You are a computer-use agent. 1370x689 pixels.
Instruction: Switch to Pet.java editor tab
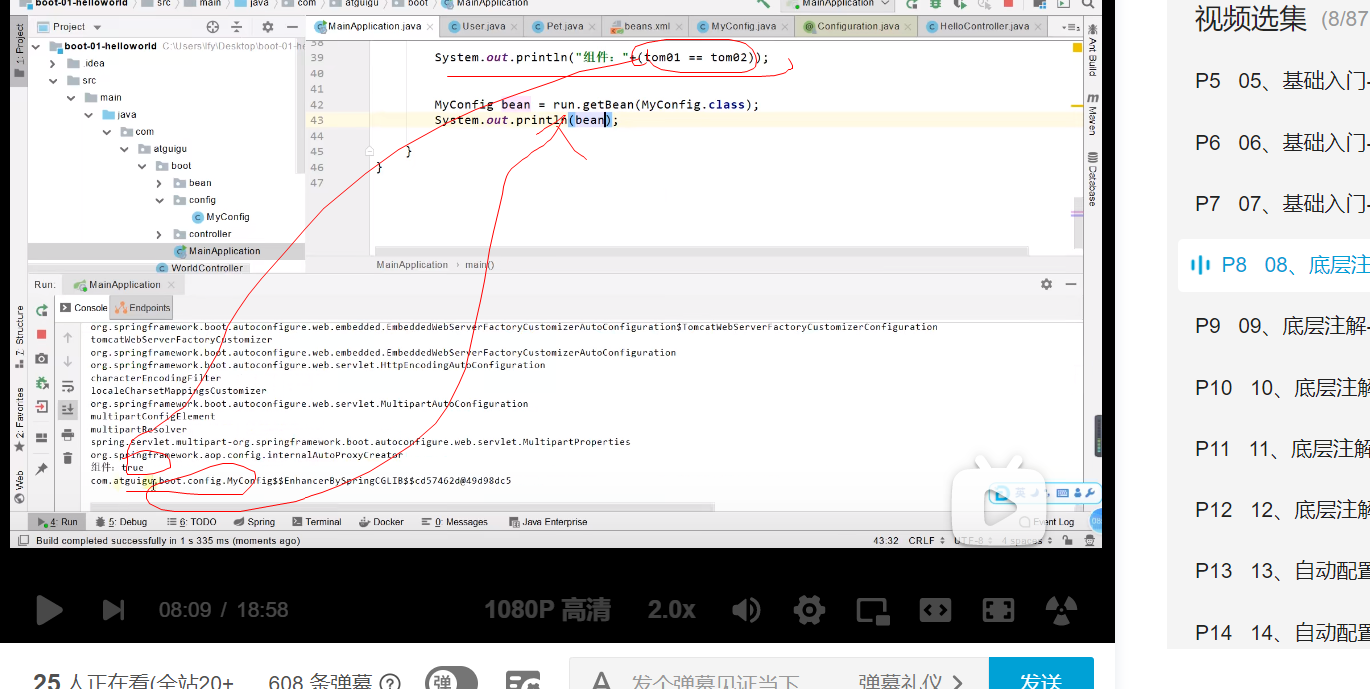click(564, 26)
